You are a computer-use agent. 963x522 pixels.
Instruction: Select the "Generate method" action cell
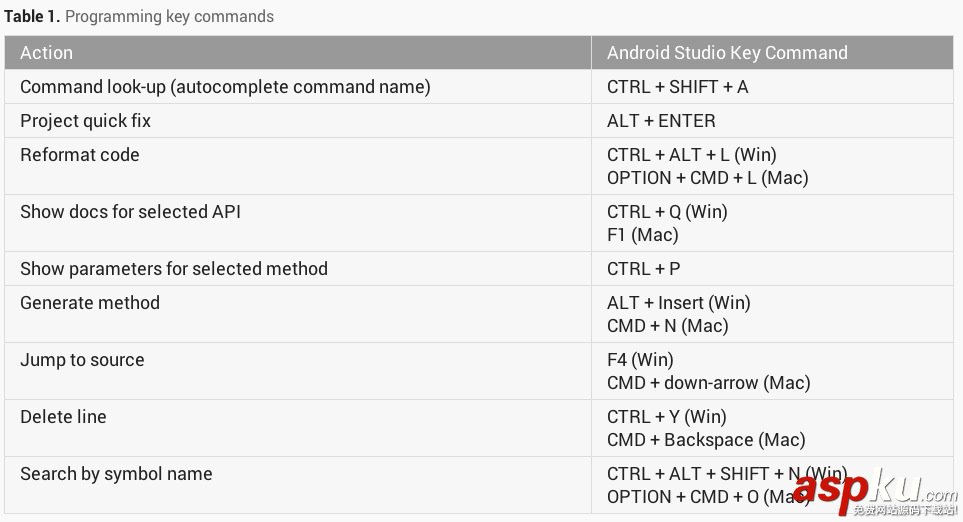(x=90, y=303)
